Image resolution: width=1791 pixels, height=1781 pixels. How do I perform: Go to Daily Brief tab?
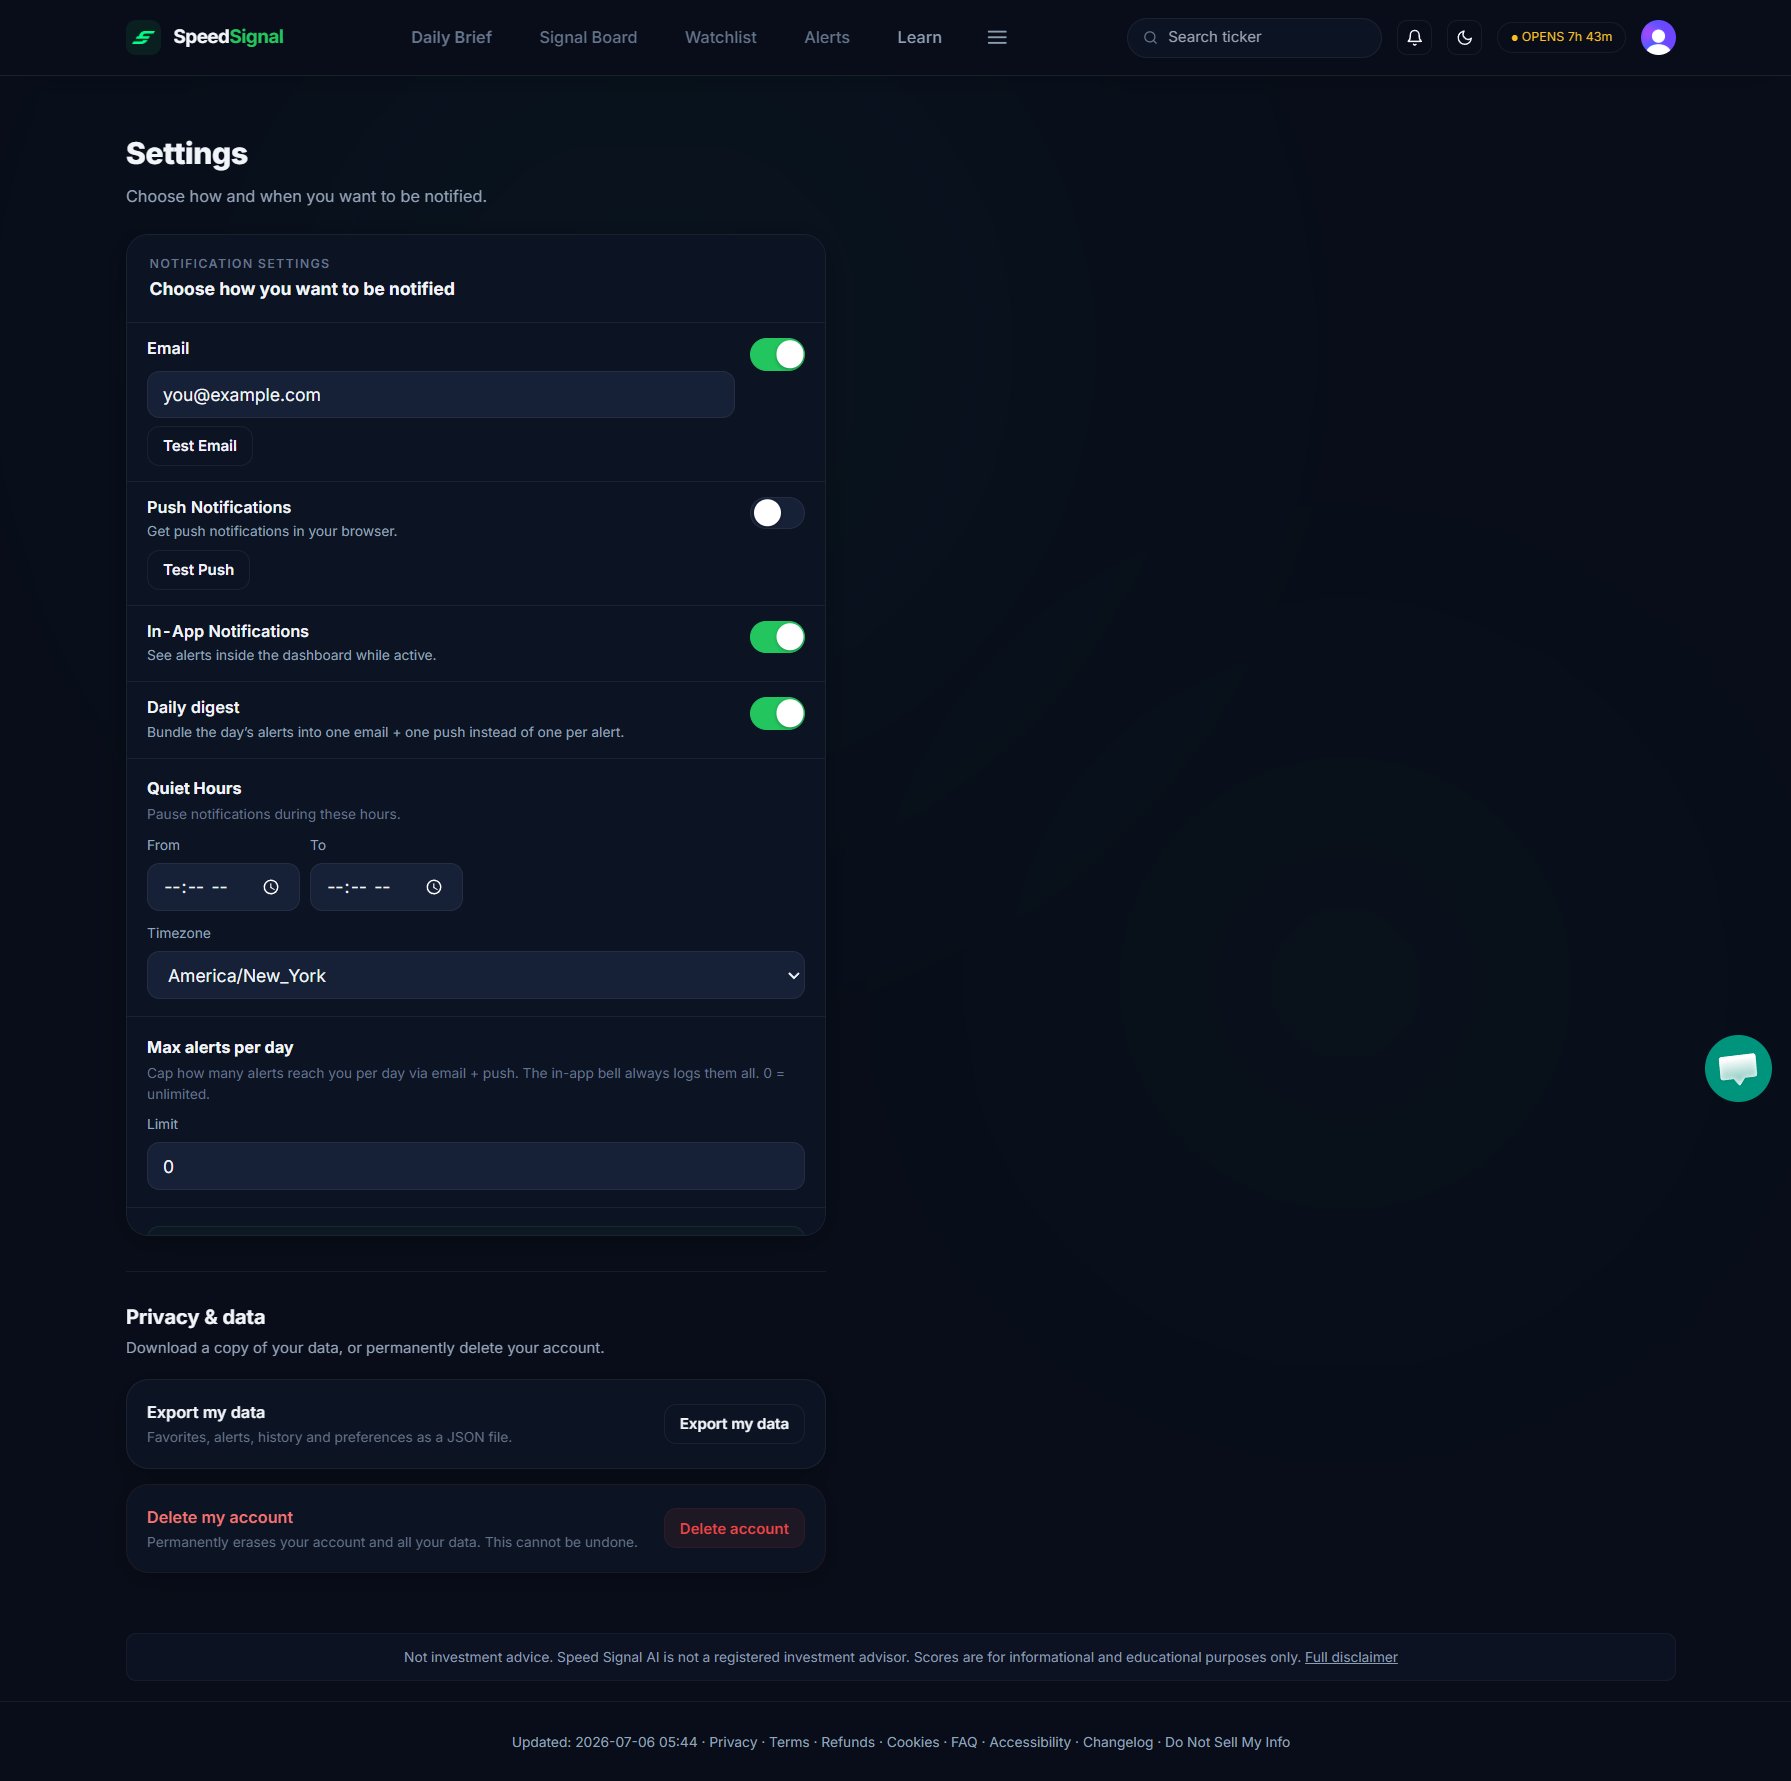[x=451, y=37]
